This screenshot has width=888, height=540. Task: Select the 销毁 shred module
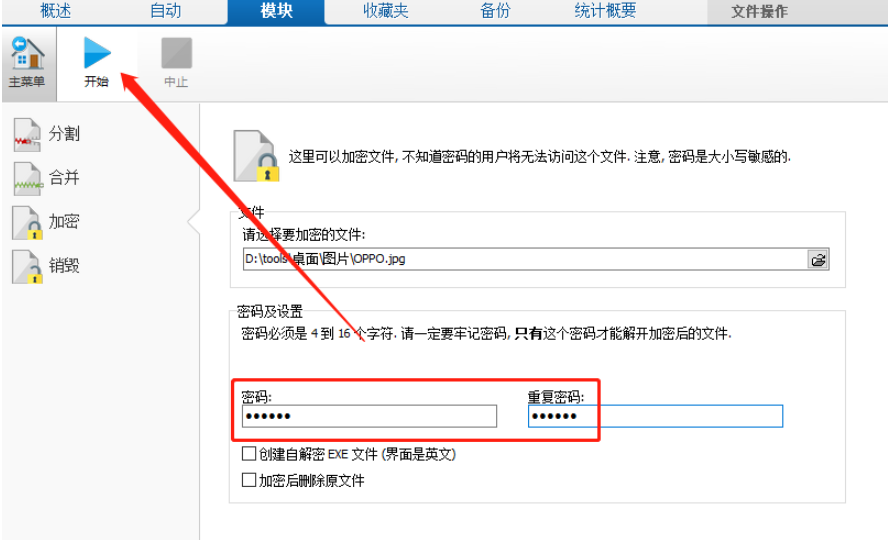click(47, 266)
